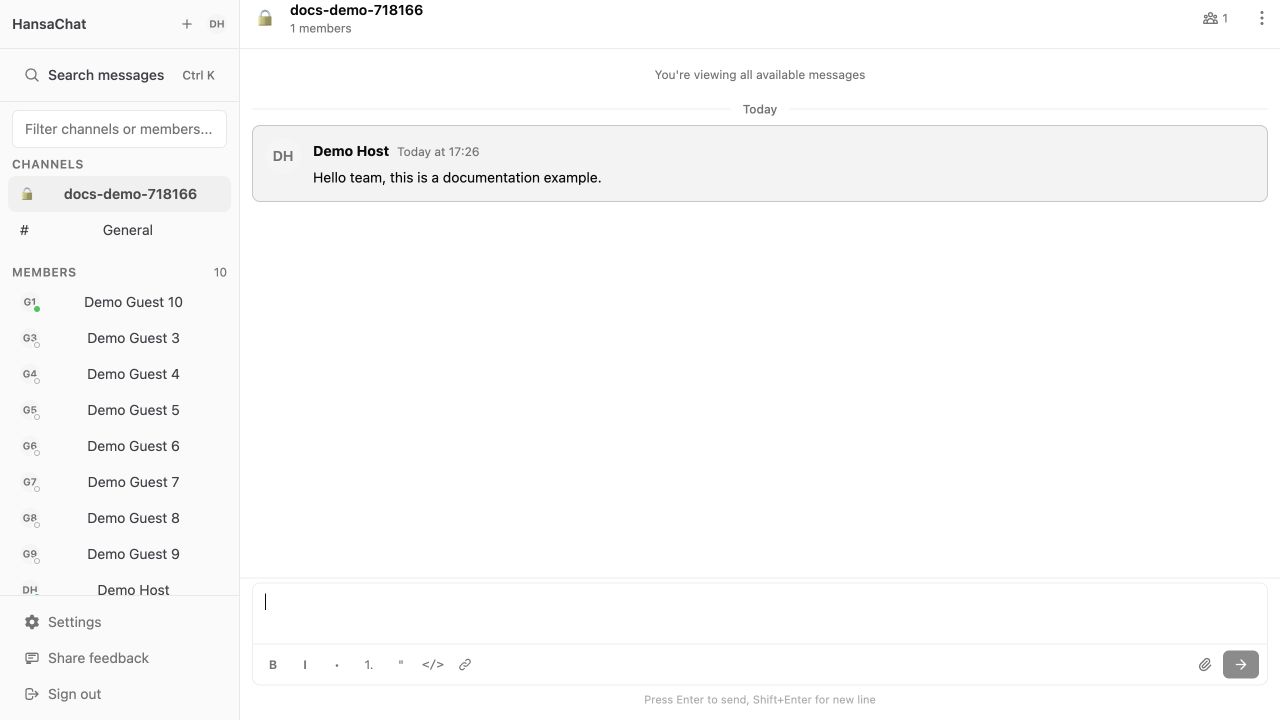
Task: Click Demo Guest 6's G6 avatar
Action: click(x=30, y=446)
